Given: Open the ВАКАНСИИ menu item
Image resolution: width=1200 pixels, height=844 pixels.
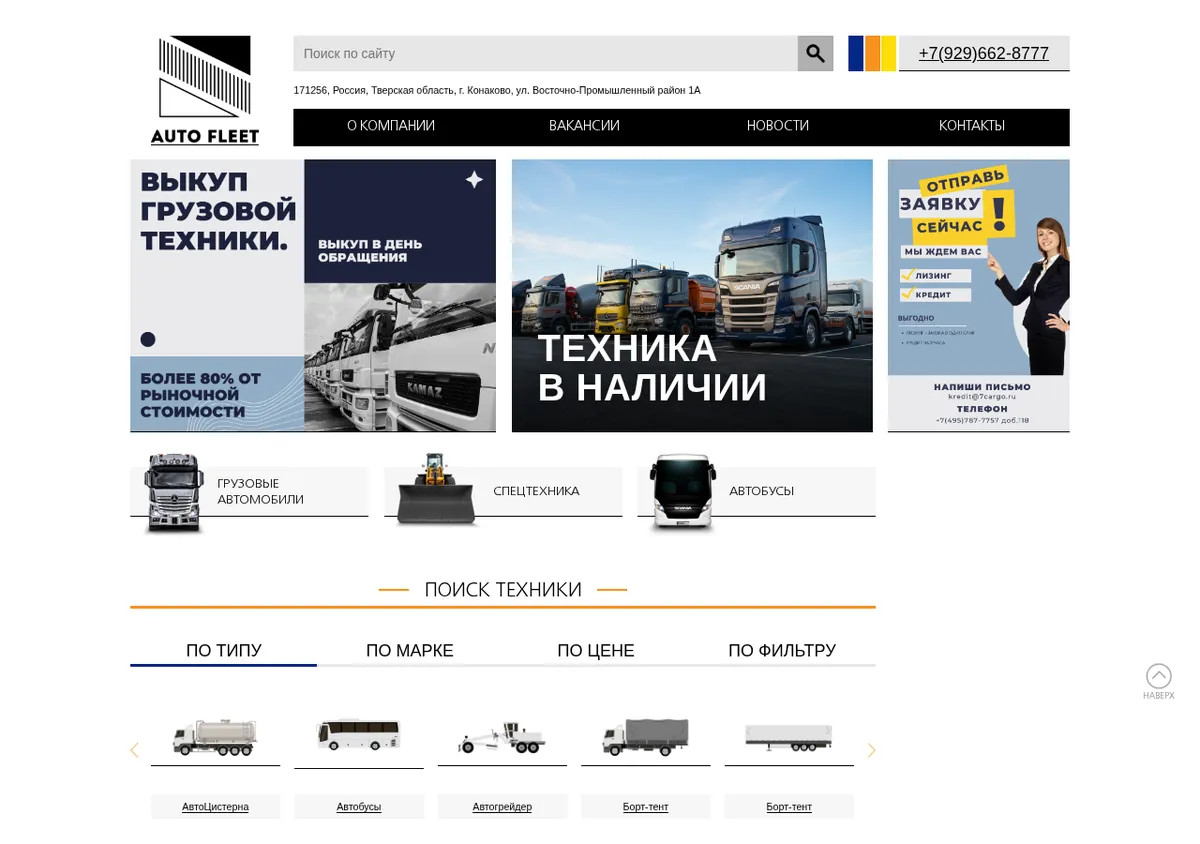Looking at the screenshot, I should (584, 126).
